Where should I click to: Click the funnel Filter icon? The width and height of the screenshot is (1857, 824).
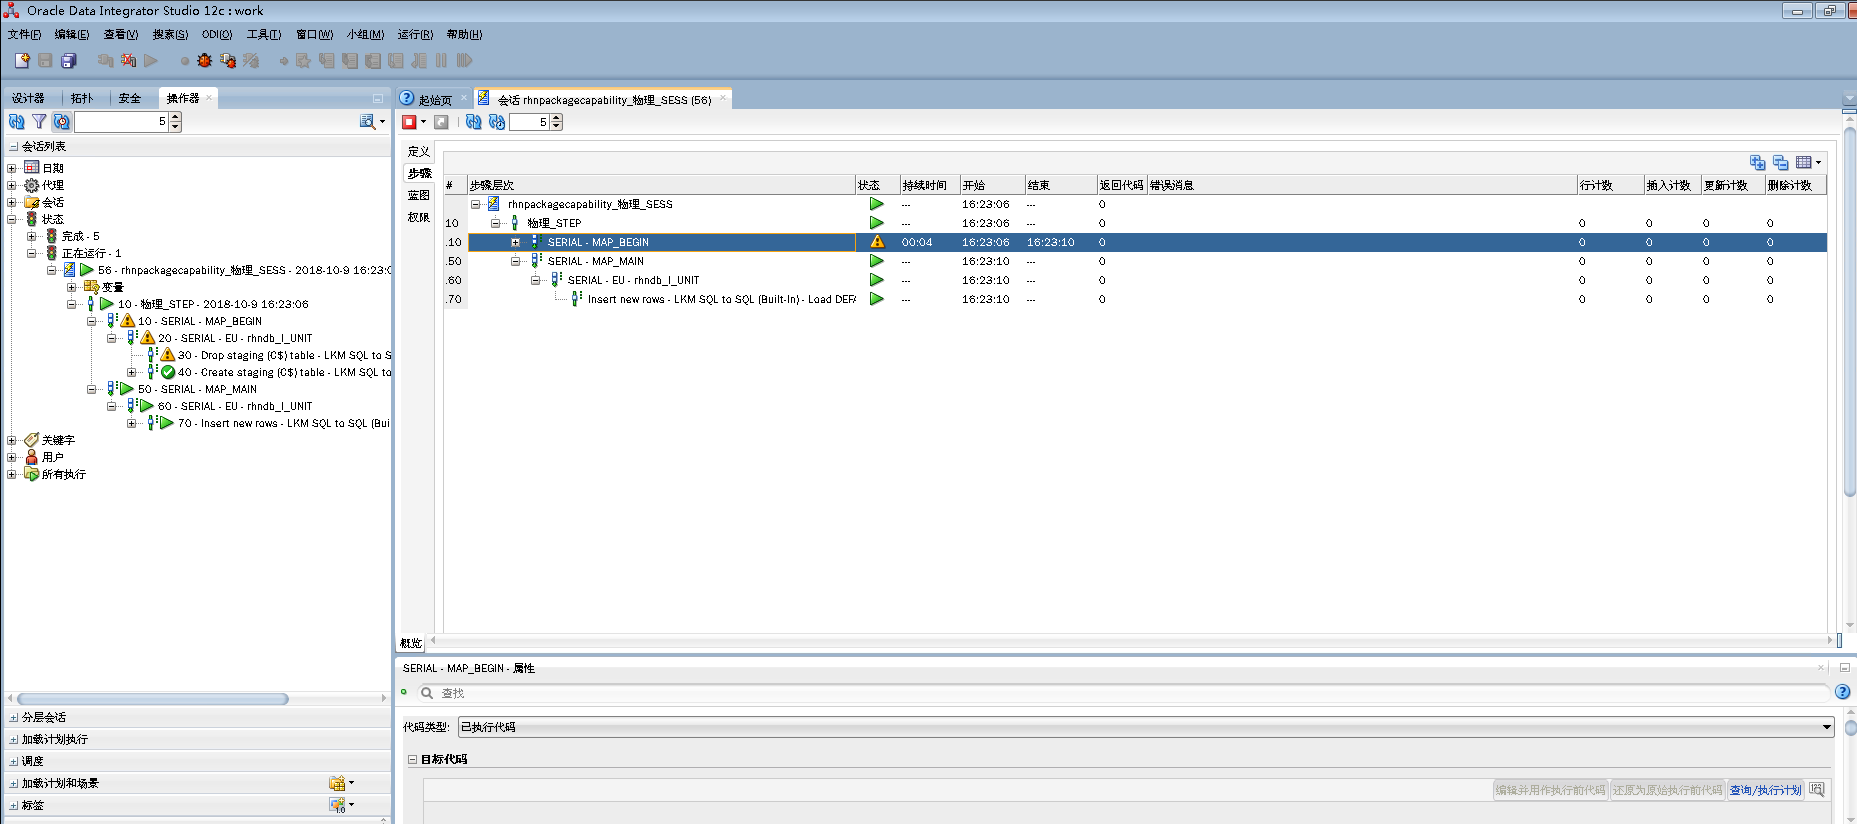click(x=39, y=122)
